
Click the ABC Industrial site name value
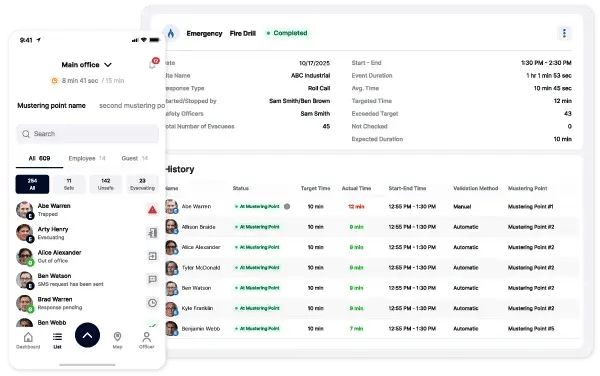click(310, 76)
